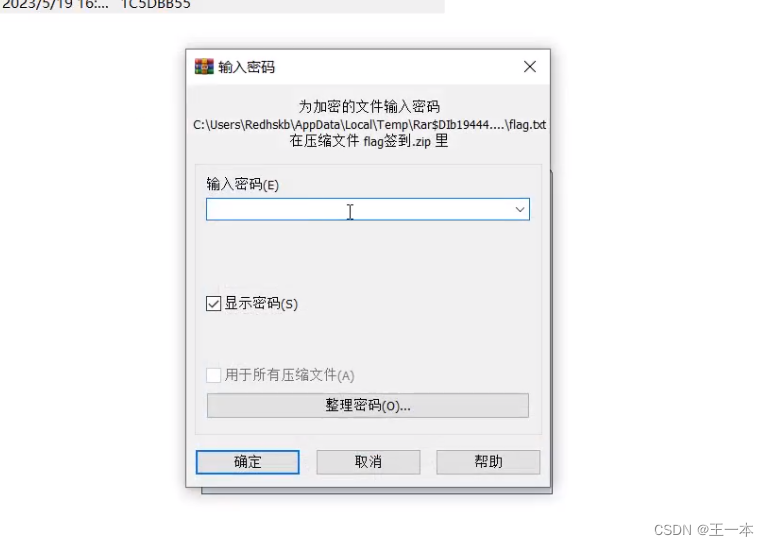Expand the password history dropdown arrow
The image size is (769, 546).
pos(520,209)
